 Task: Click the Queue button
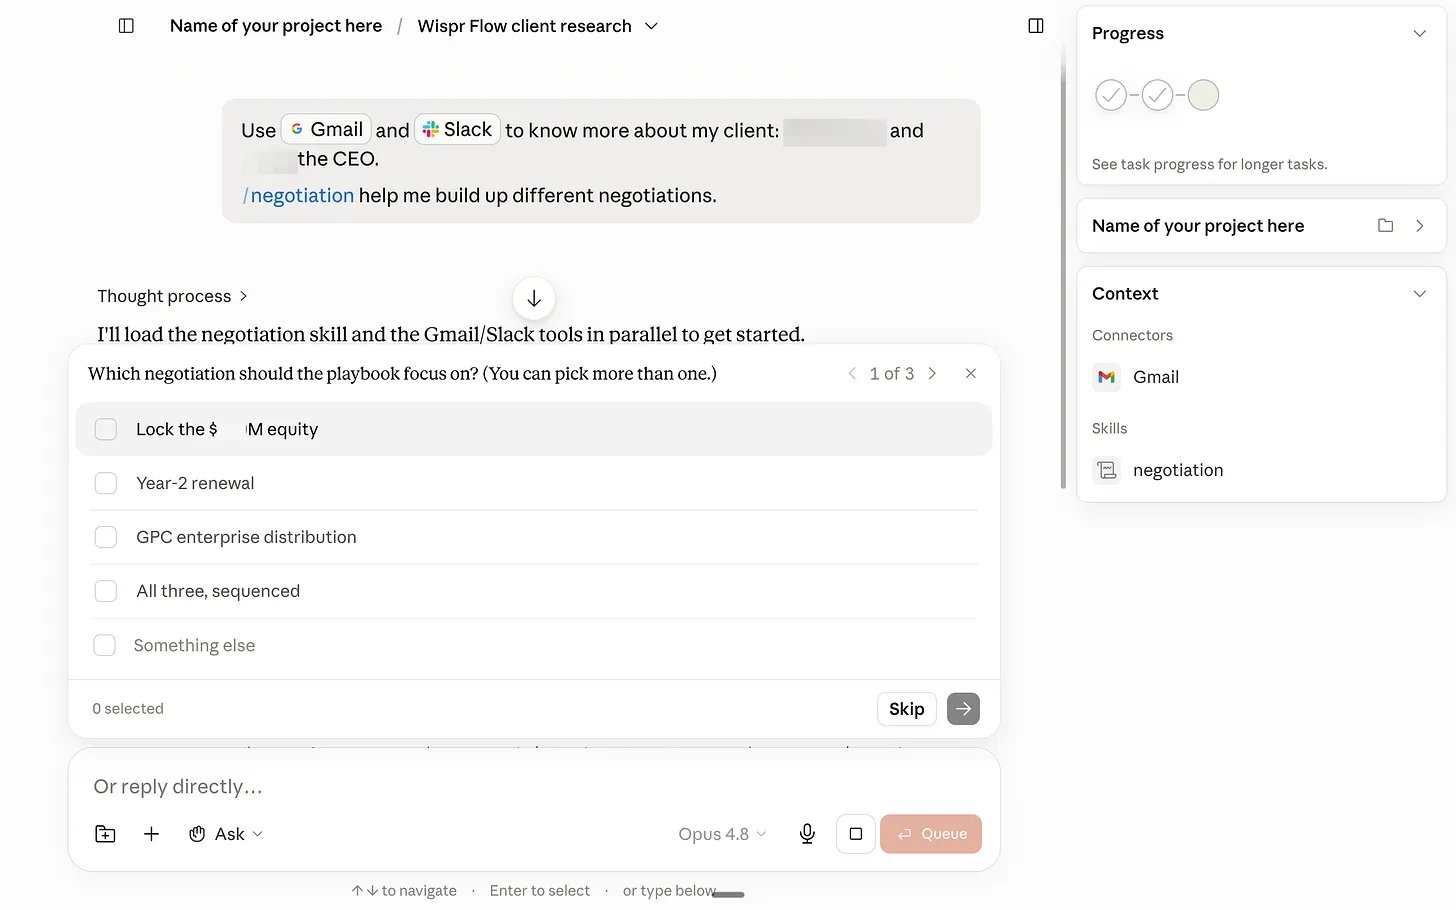(x=931, y=834)
